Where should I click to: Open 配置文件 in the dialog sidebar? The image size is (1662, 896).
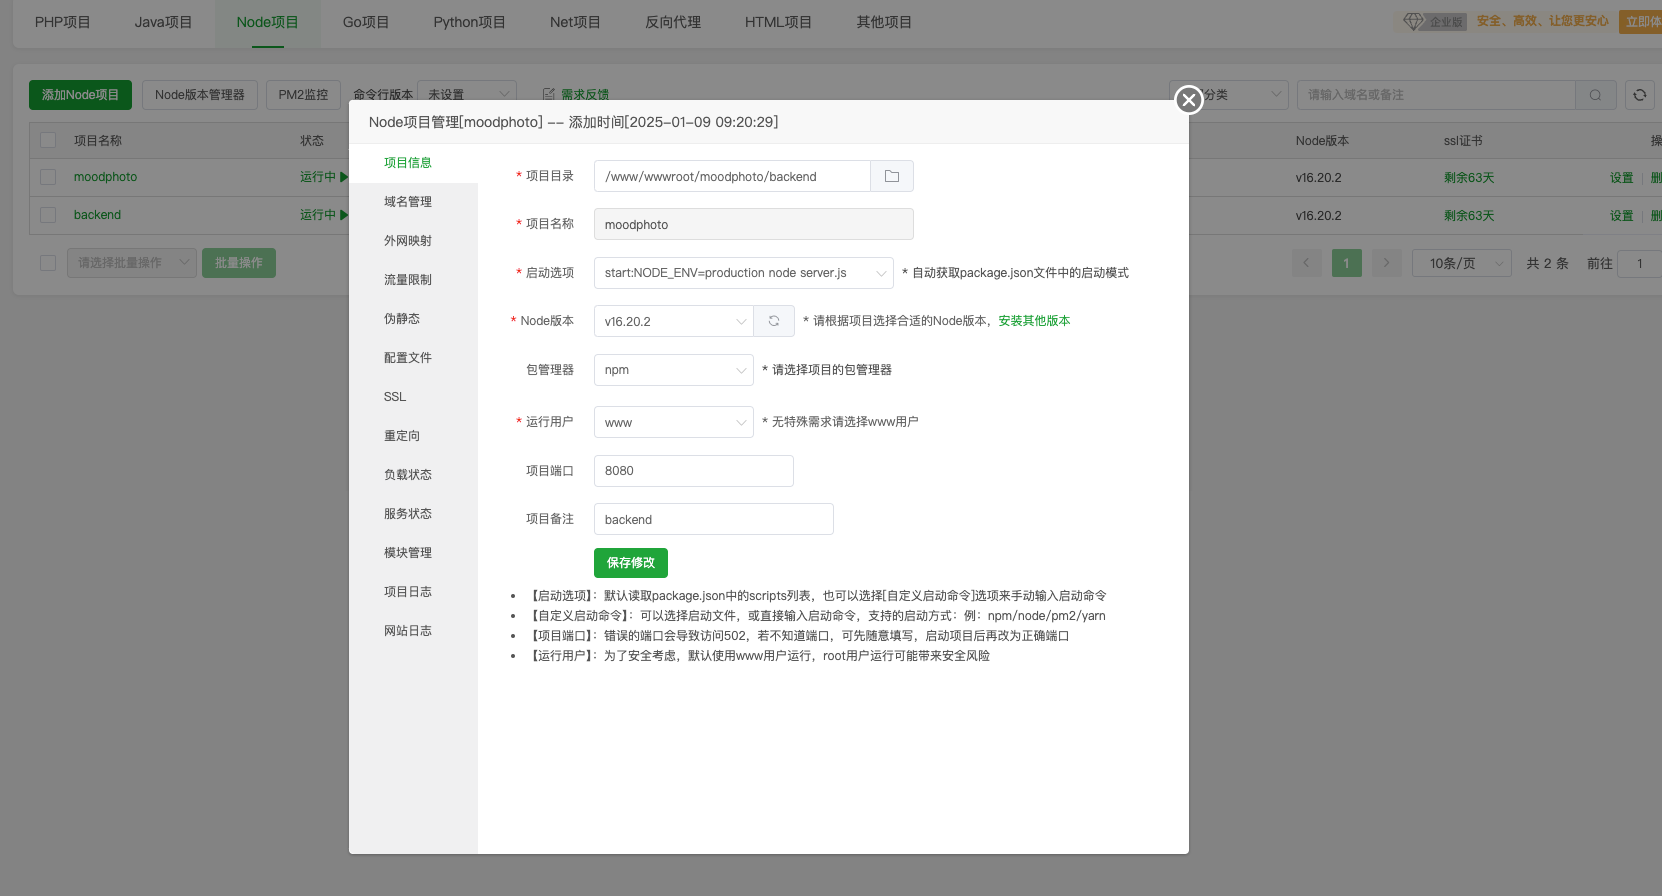point(413,358)
